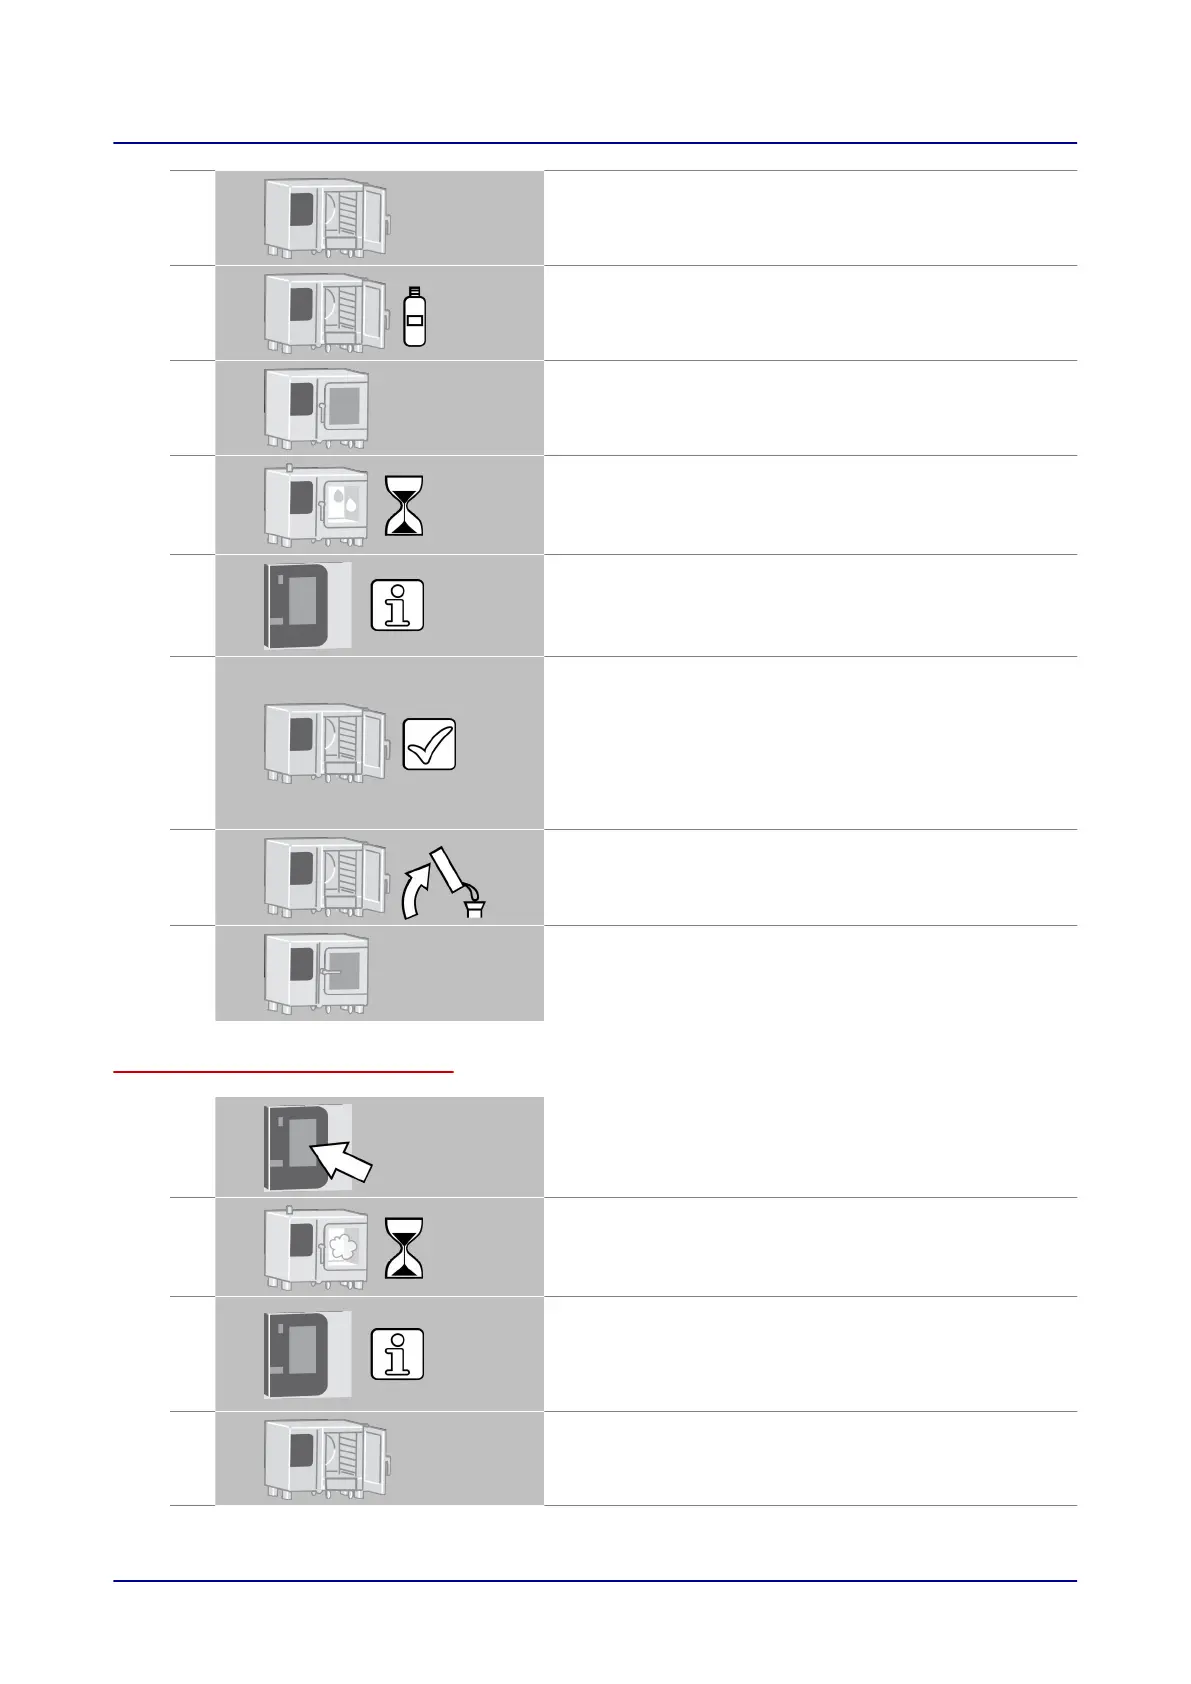Click the curved upward arrow icon

tap(414, 891)
